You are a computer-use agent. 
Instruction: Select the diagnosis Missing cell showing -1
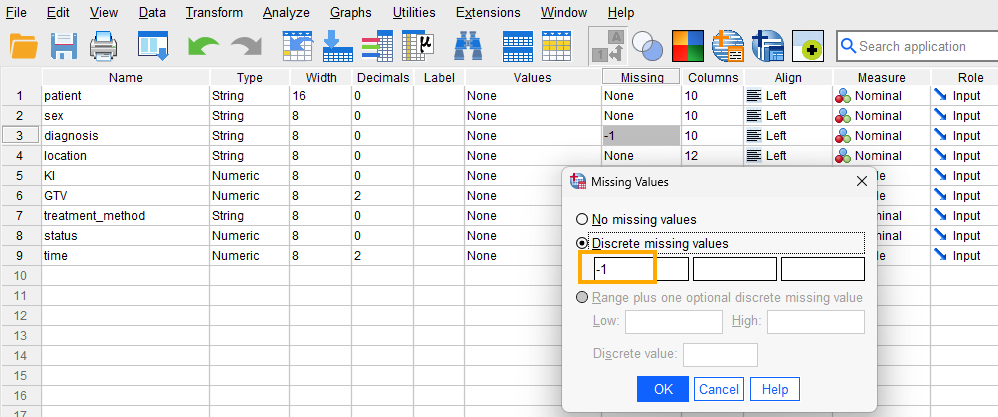(x=641, y=136)
